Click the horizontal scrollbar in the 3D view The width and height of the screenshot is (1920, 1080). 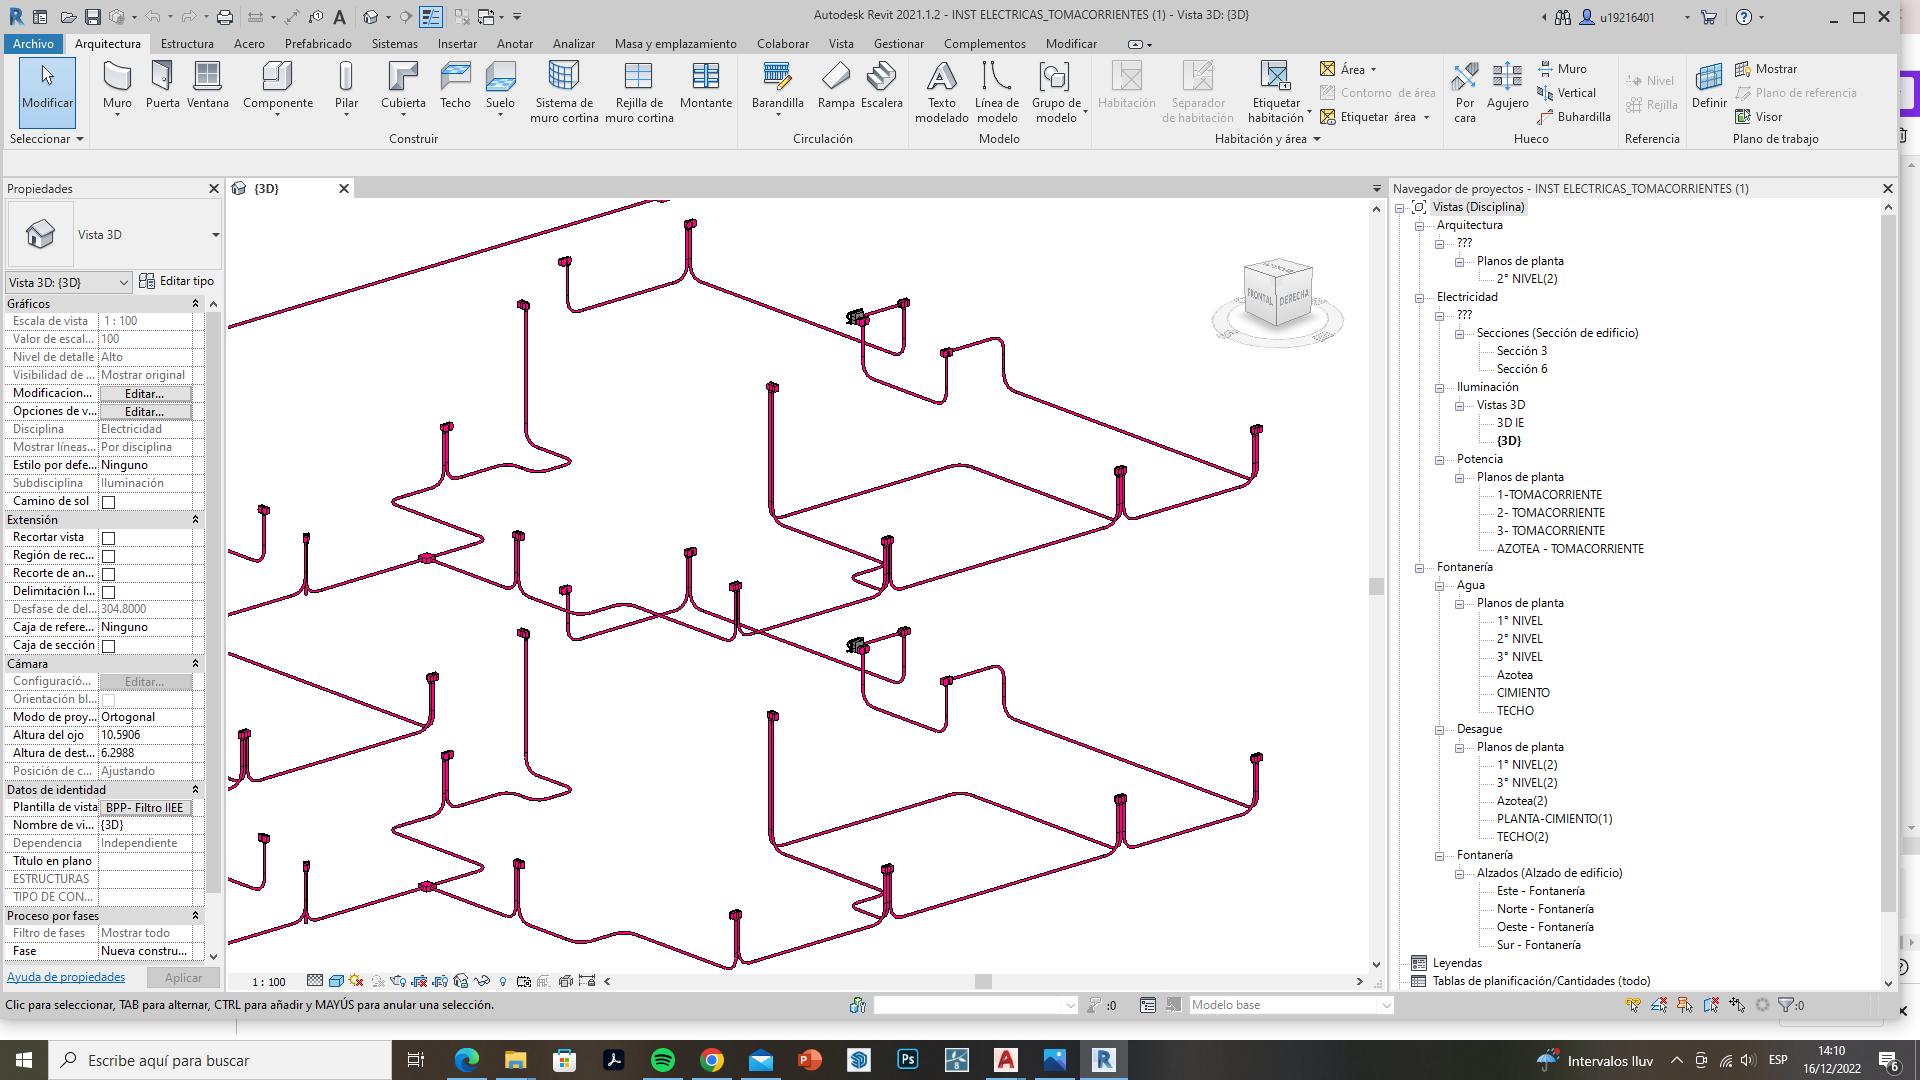point(983,982)
